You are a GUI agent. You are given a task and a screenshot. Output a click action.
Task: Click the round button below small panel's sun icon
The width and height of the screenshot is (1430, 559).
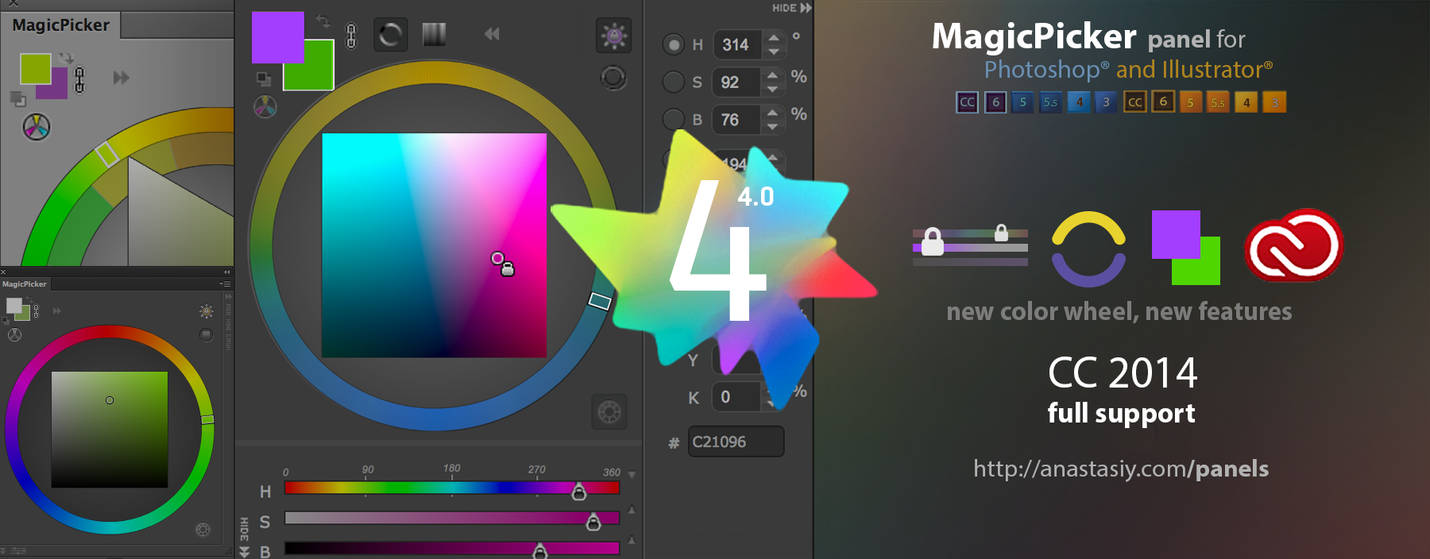pos(206,333)
